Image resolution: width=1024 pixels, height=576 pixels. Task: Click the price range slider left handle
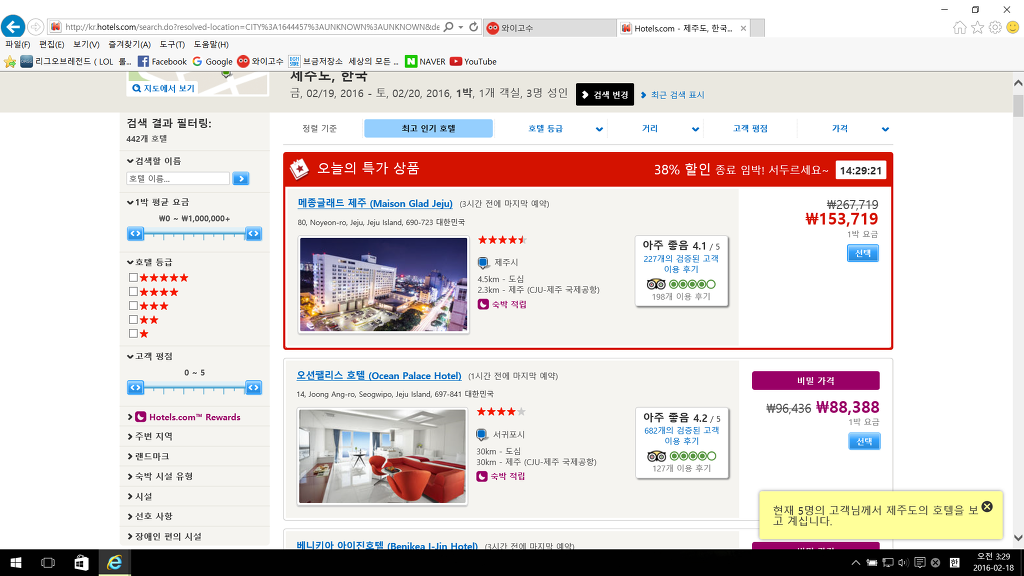[135, 233]
